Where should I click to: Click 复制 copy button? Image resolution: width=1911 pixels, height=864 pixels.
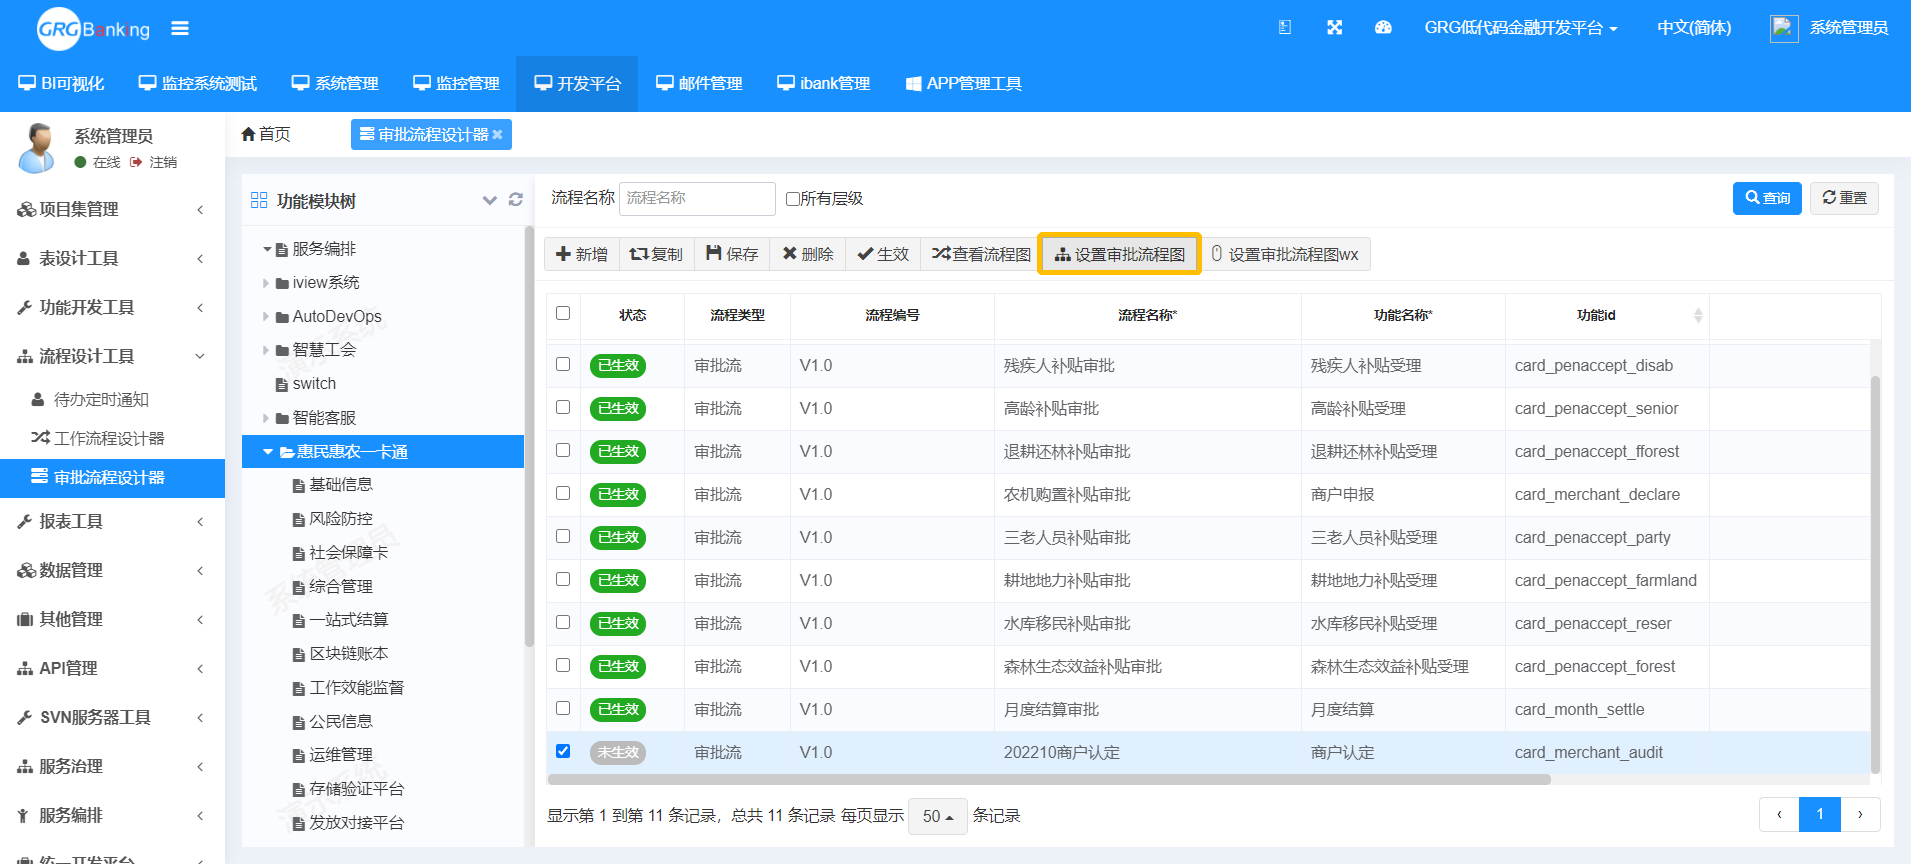(x=656, y=254)
